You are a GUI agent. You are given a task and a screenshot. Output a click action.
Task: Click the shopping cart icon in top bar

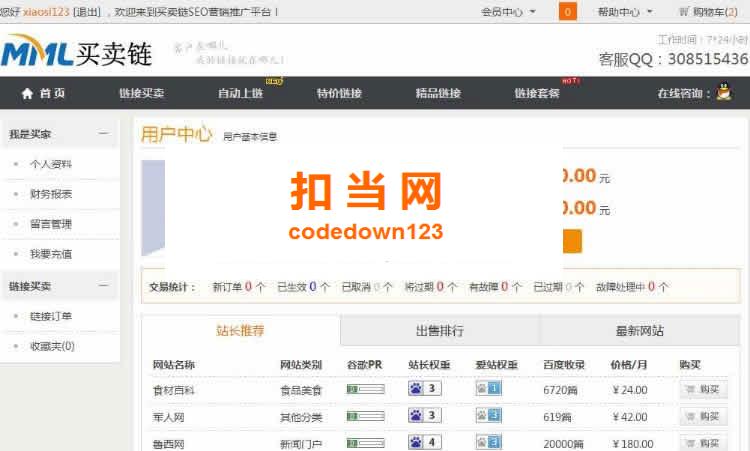[684, 11]
